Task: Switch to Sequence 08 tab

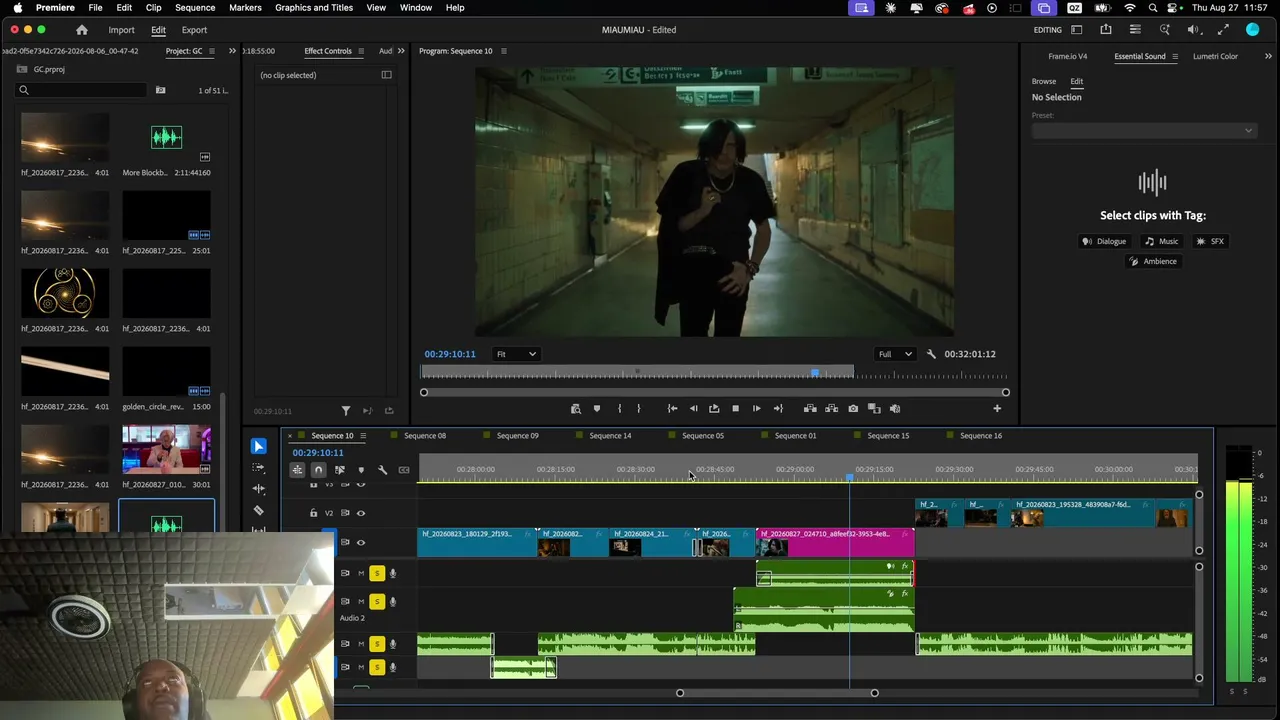Action: (425, 436)
